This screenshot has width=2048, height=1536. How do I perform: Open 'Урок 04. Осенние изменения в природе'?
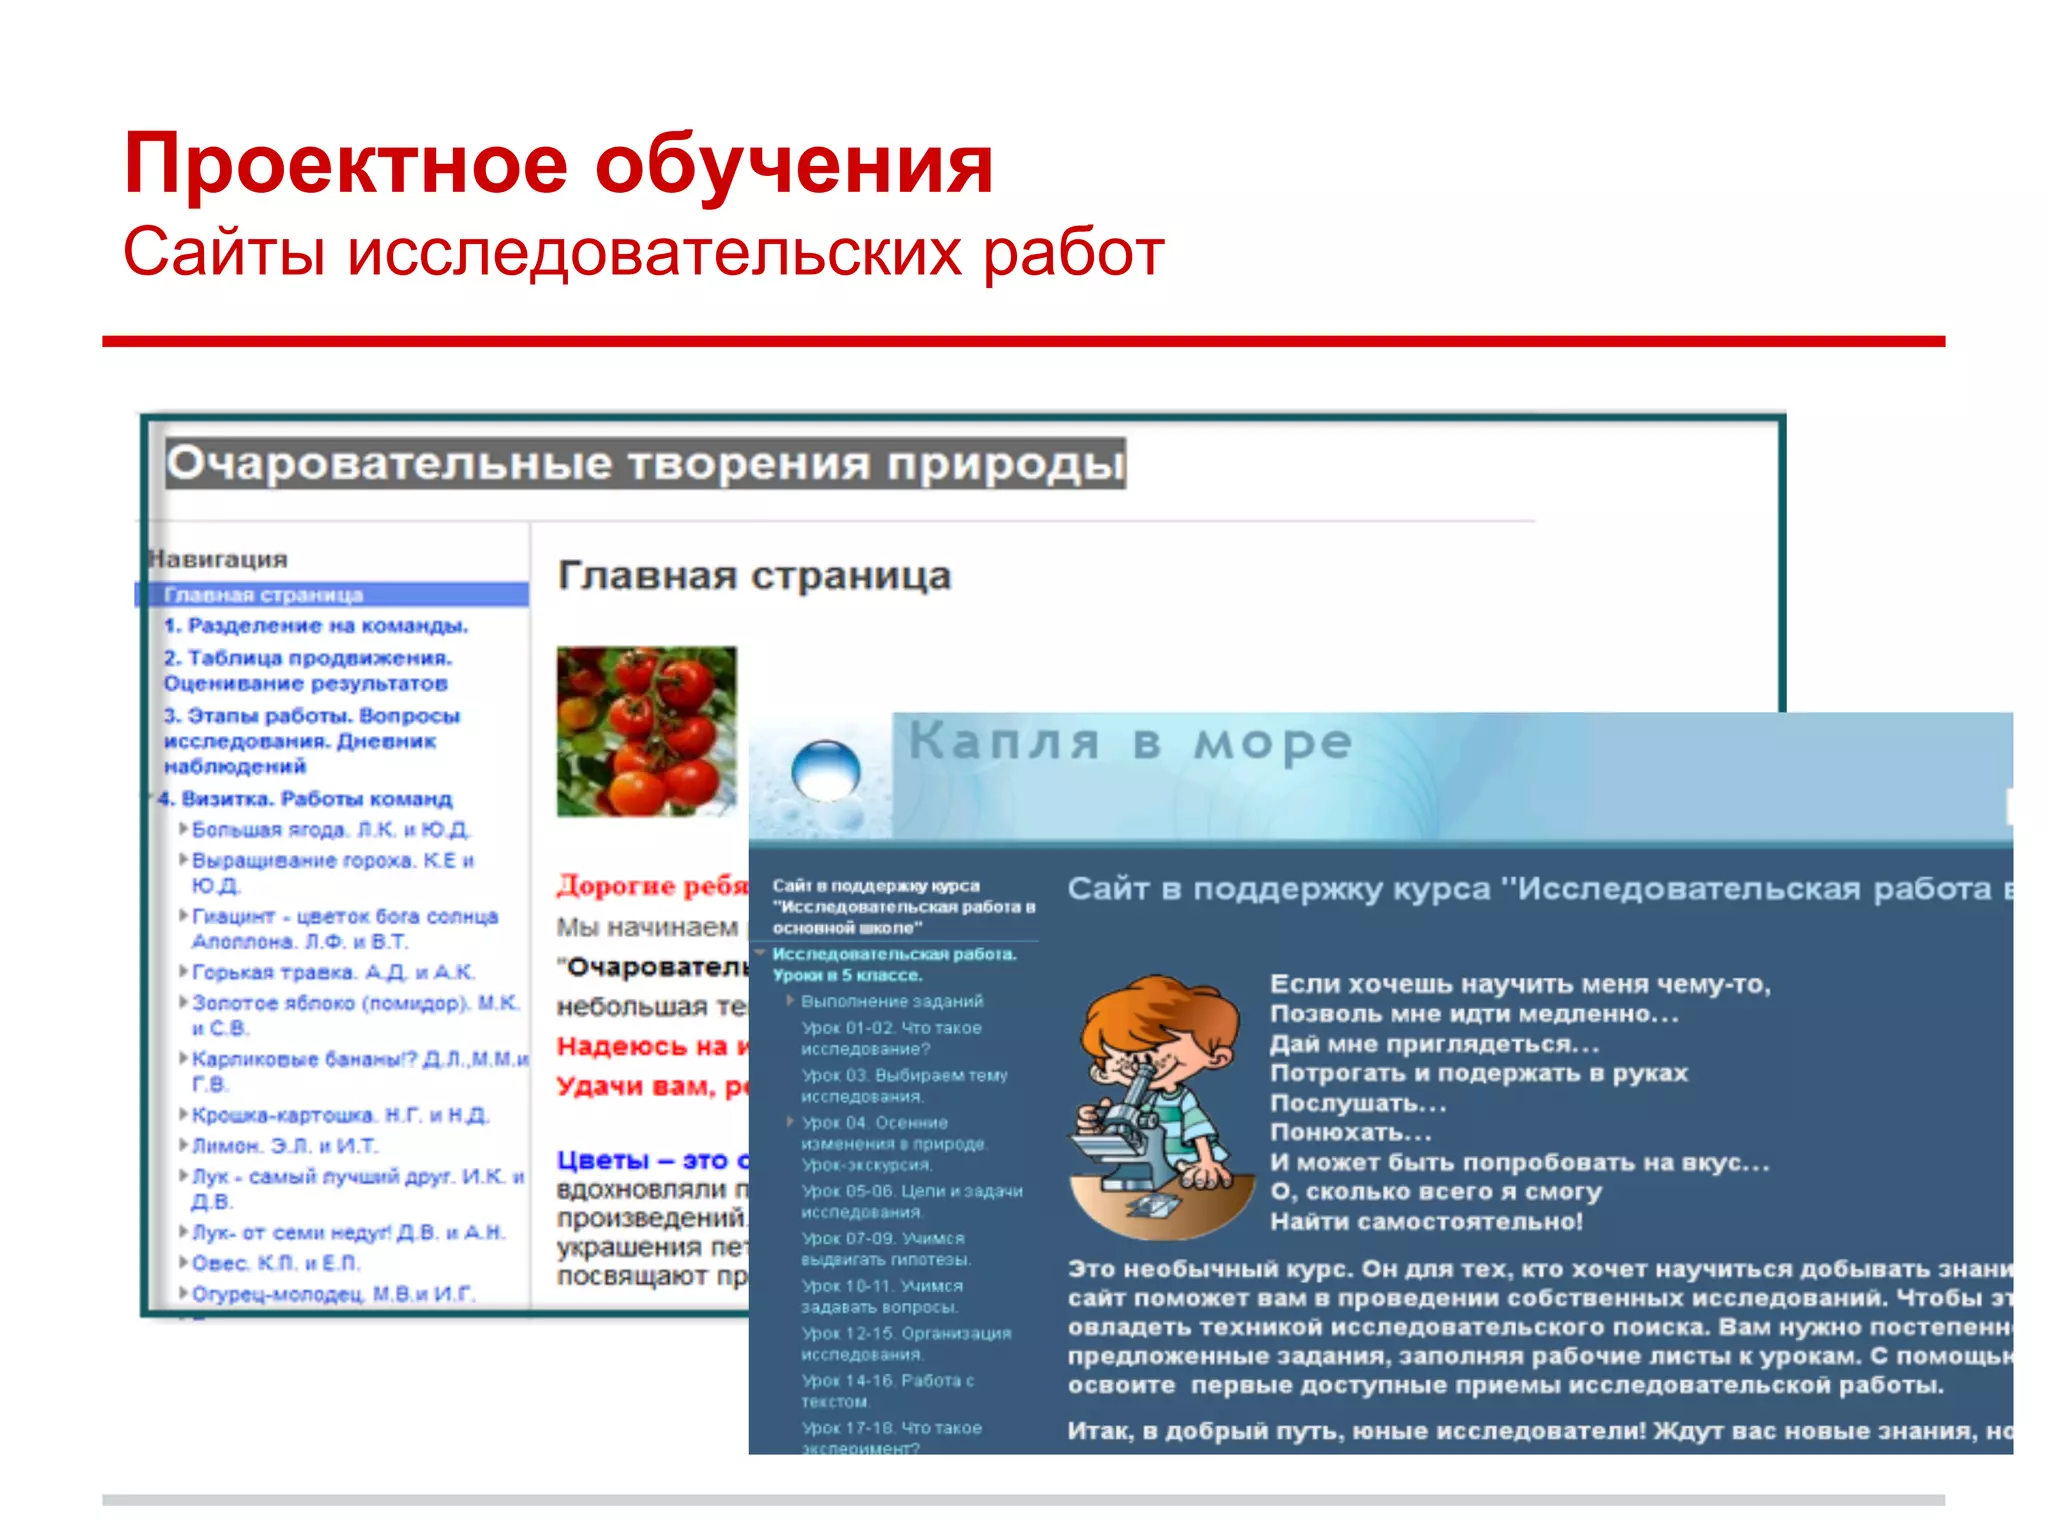click(x=895, y=1144)
